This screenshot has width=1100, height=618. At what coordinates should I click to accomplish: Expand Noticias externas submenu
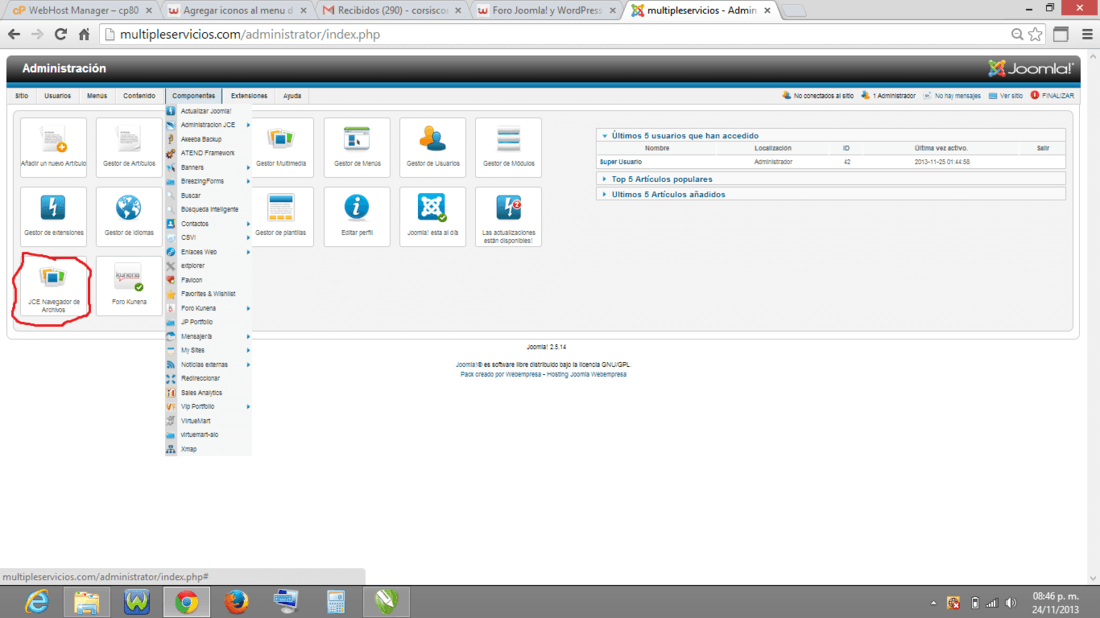point(208,365)
